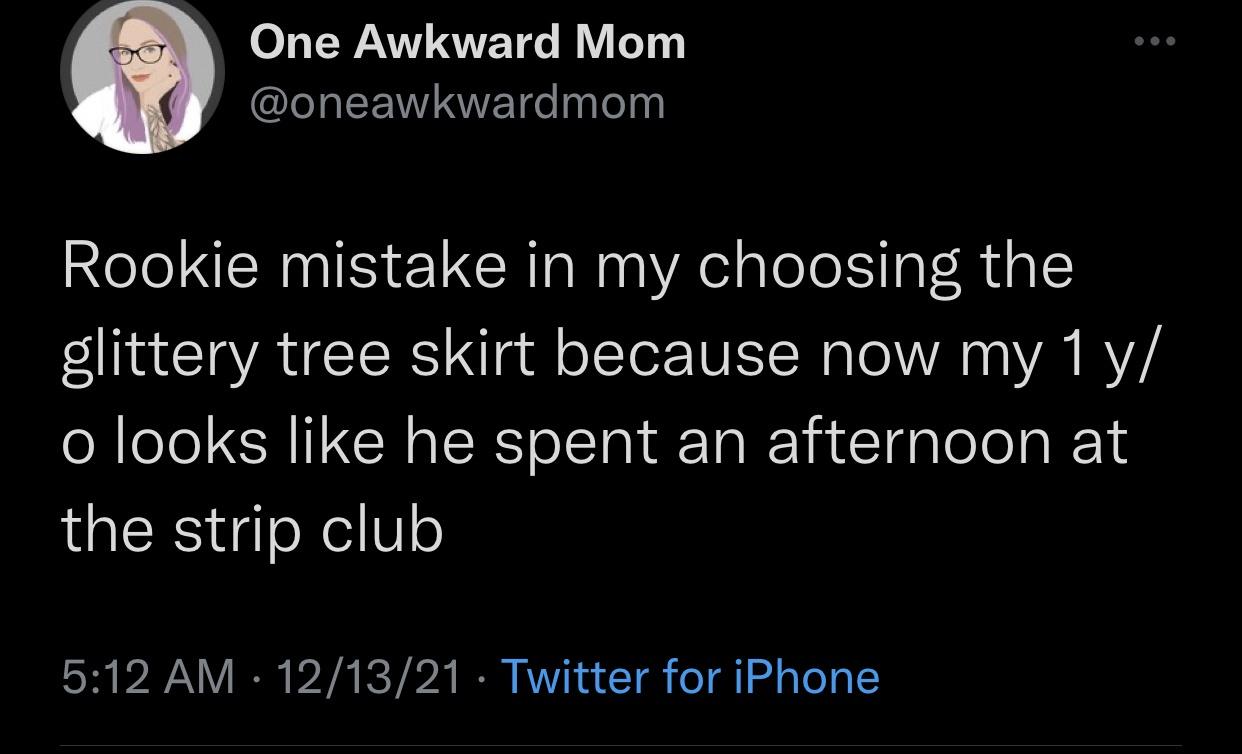Visit the @oneawkwardmom handle
The image size is (1242, 754).
[457, 103]
